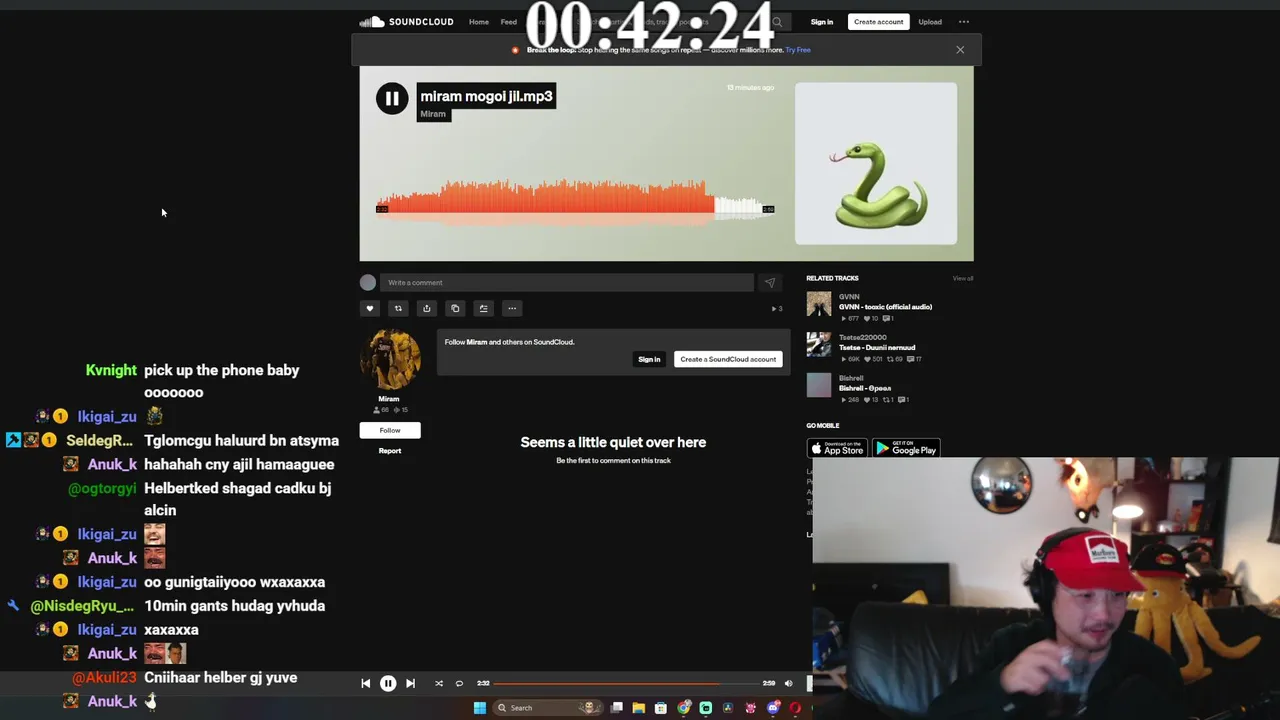Dismiss the Break the loop banner

point(960,50)
